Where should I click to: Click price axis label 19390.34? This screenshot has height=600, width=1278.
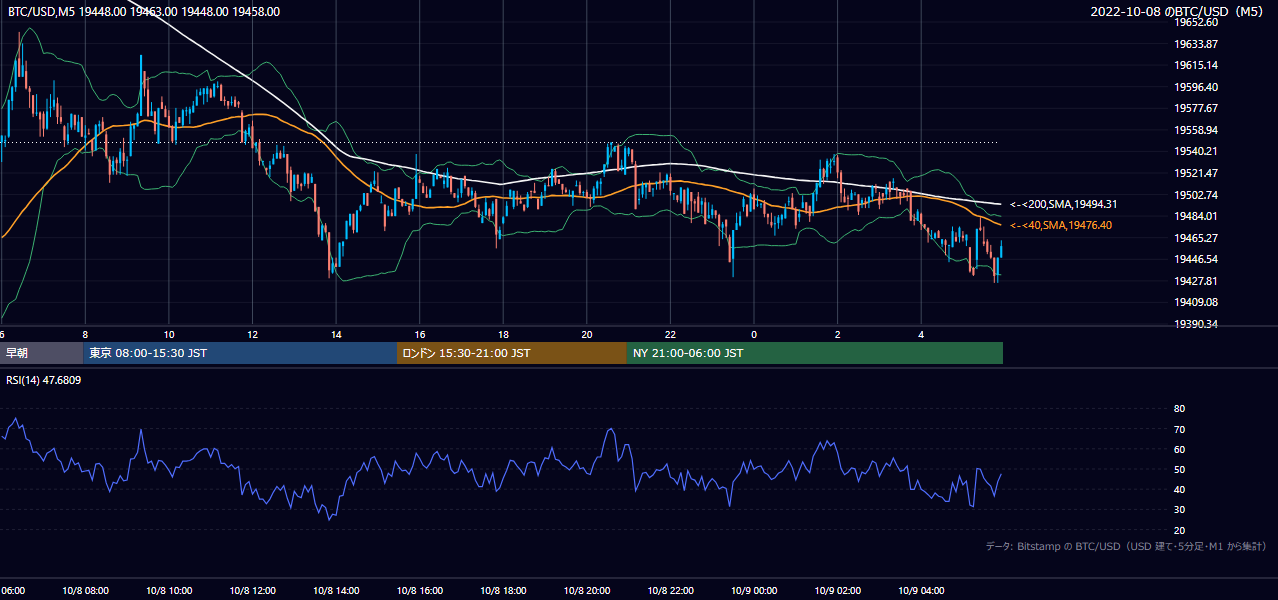click(1195, 324)
